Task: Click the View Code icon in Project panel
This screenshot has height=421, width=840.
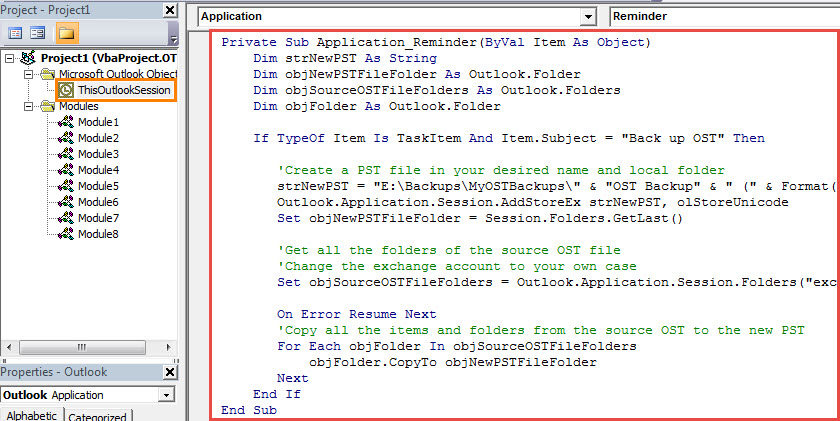Action: tap(16, 33)
